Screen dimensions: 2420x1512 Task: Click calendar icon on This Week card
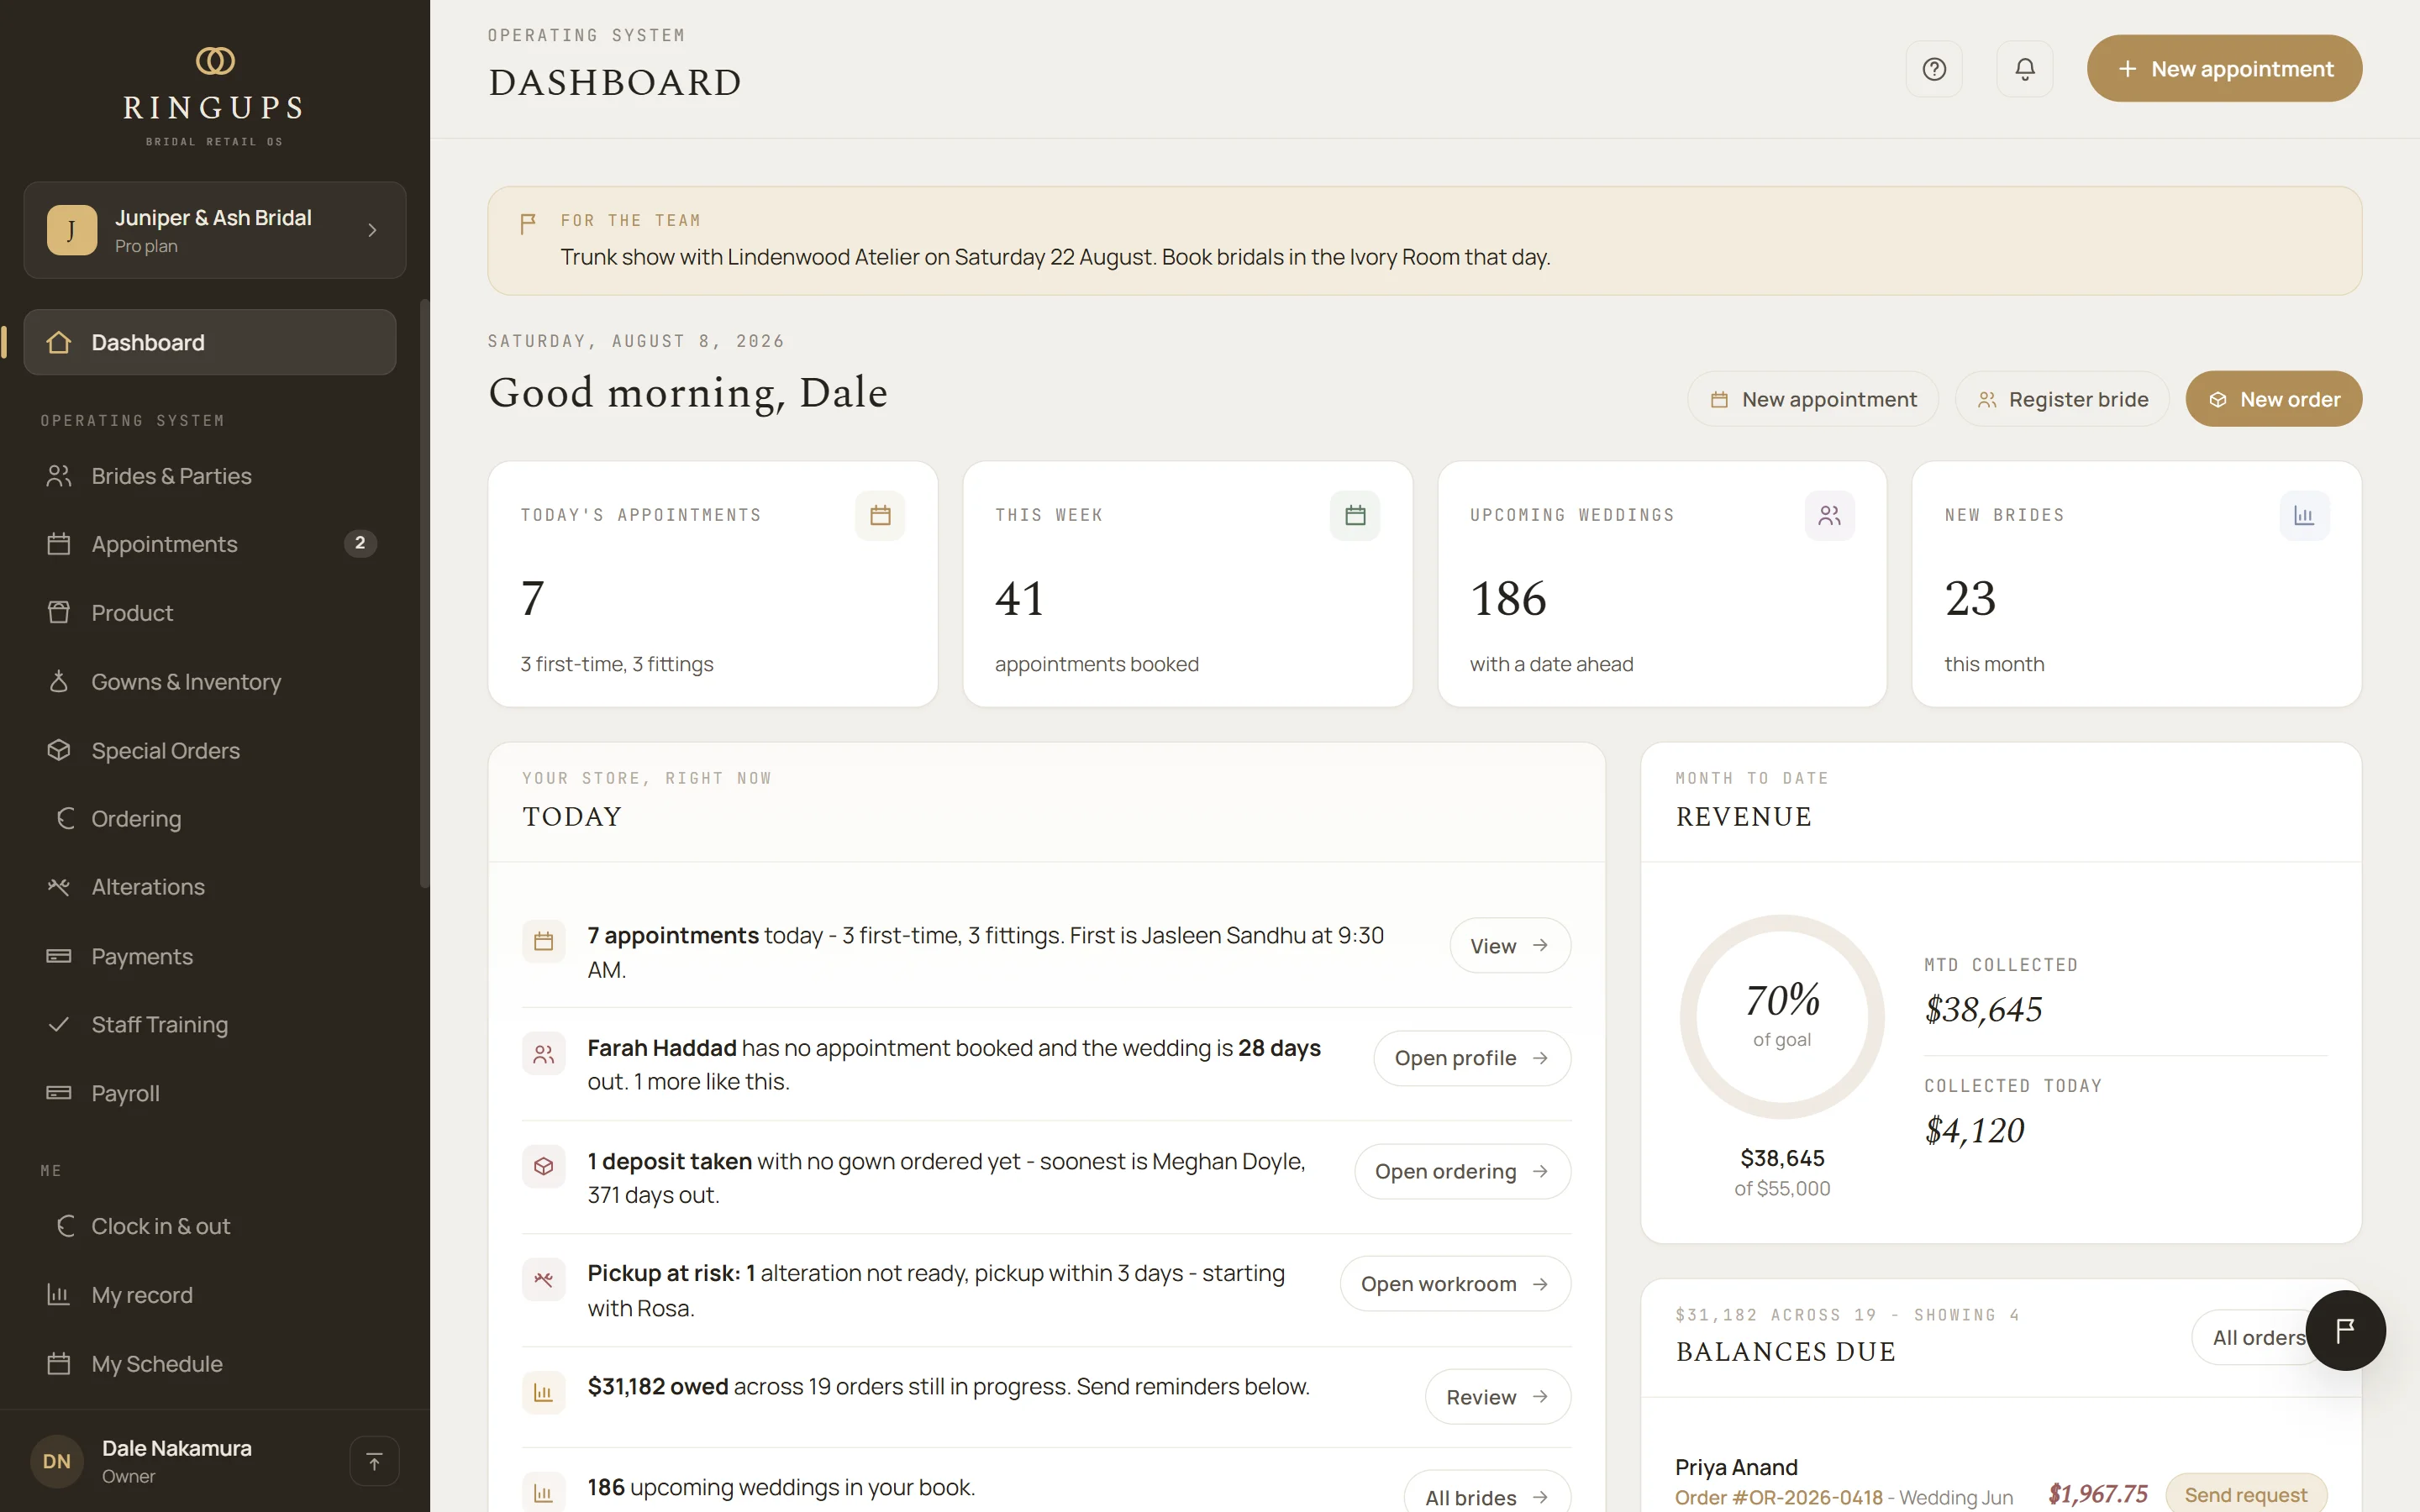coord(1355,515)
